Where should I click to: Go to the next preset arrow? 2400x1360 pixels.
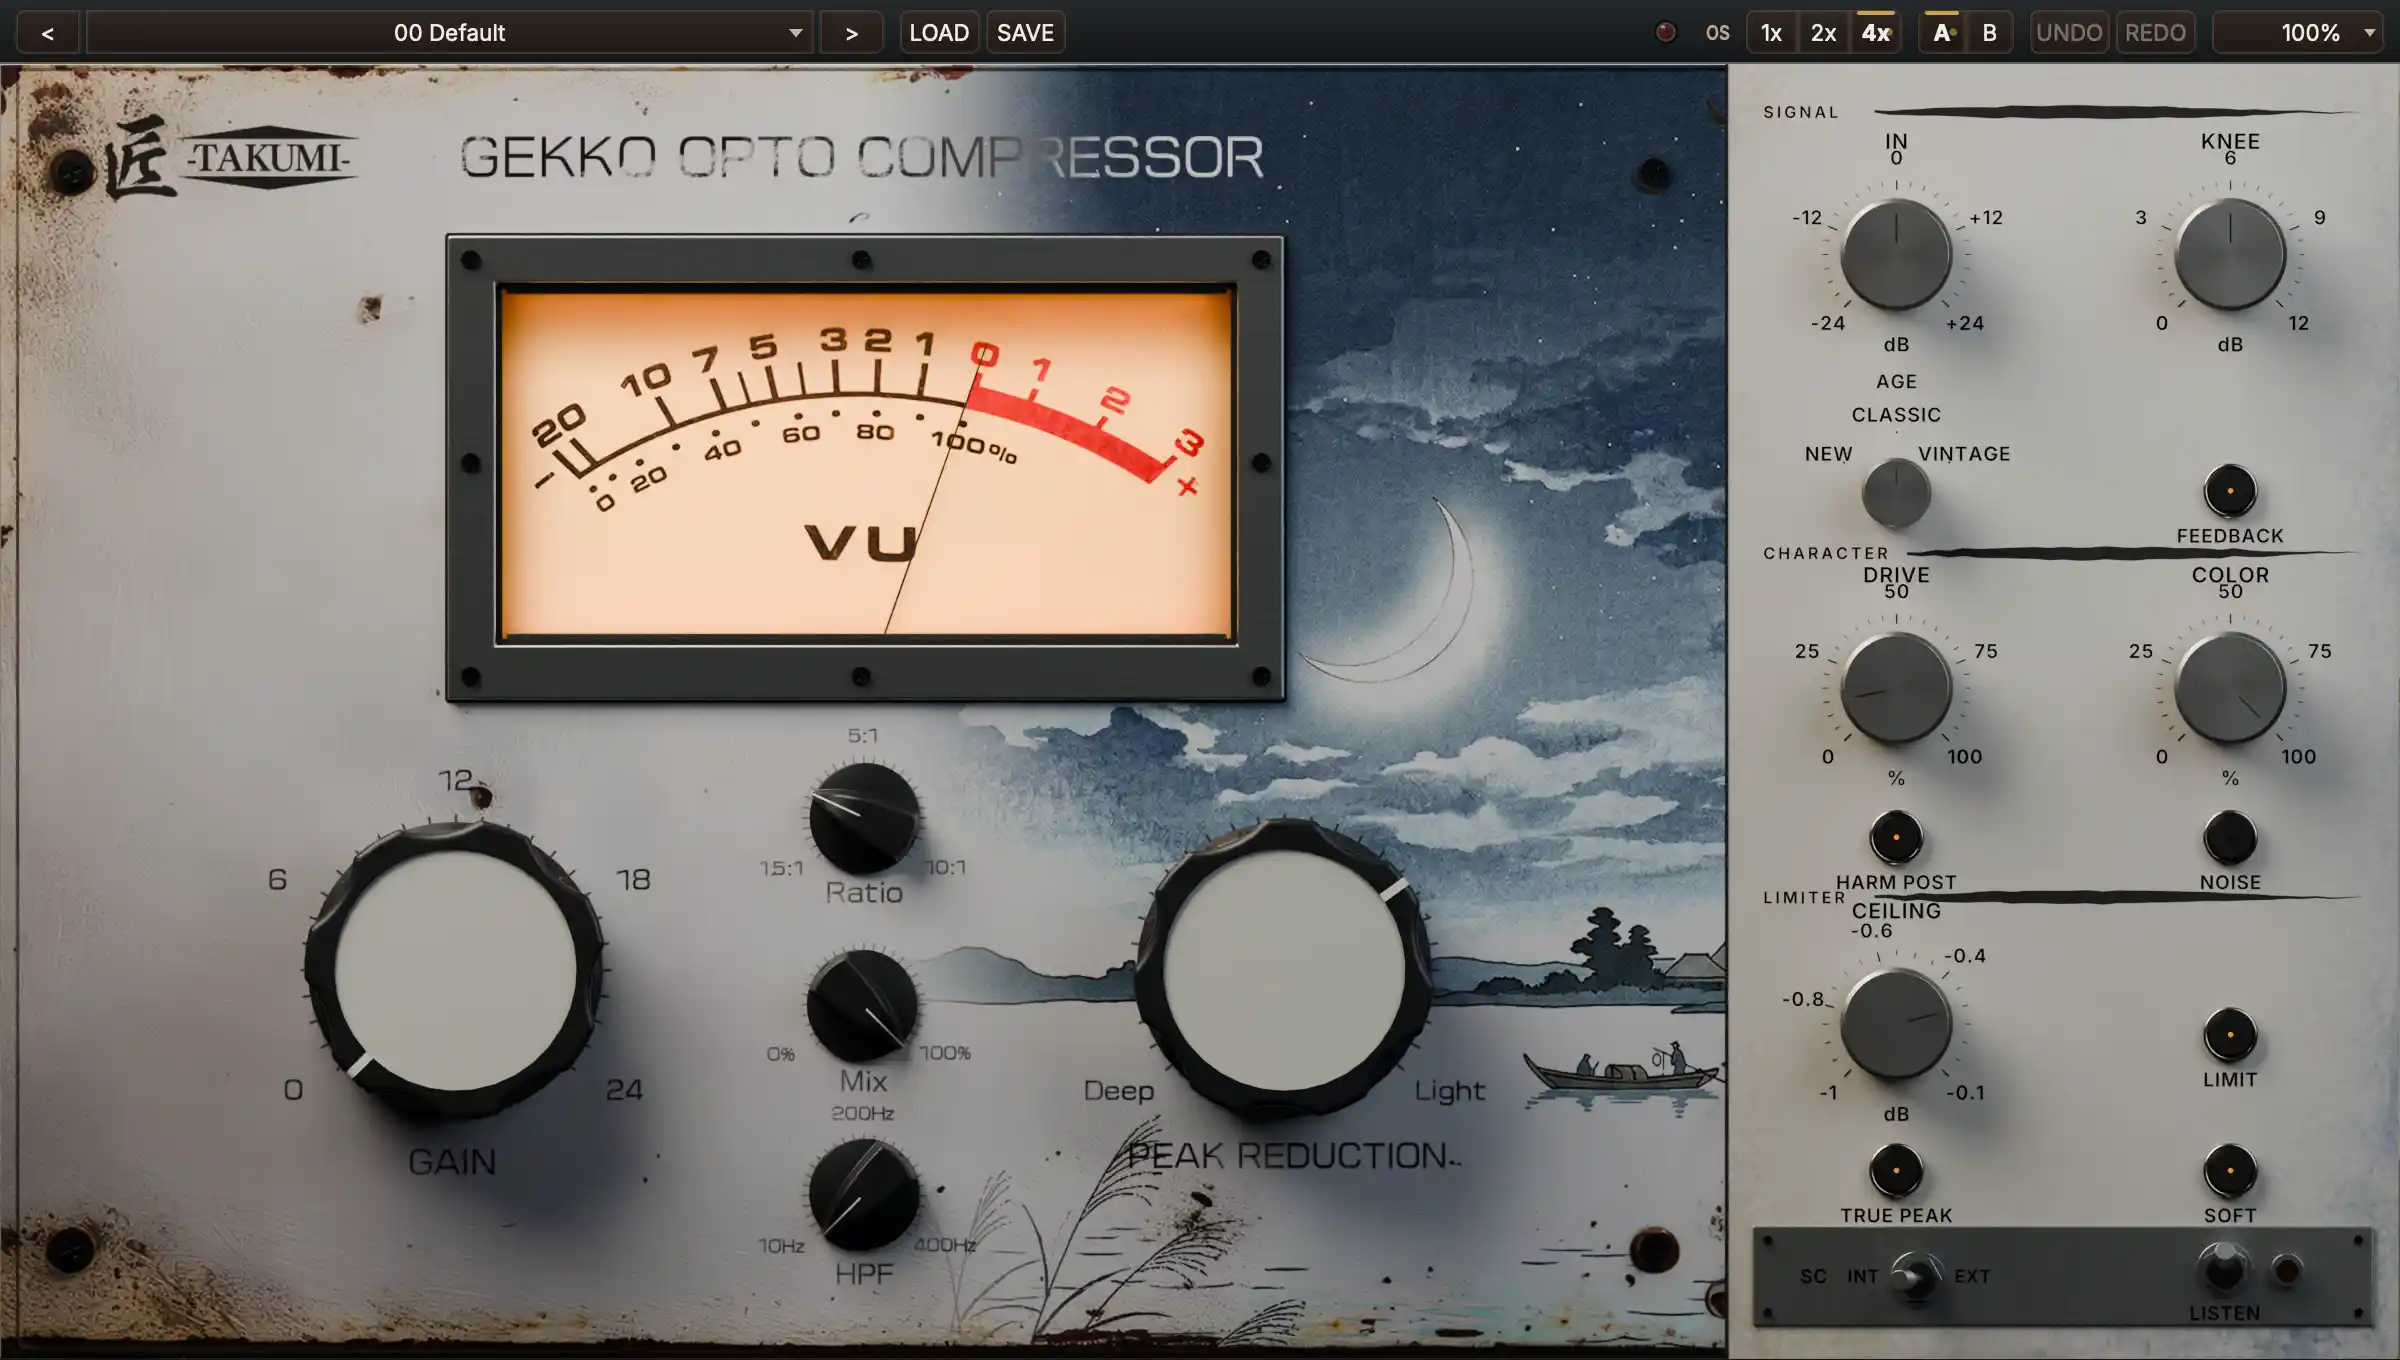pyautogui.click(x=851, y=33)
